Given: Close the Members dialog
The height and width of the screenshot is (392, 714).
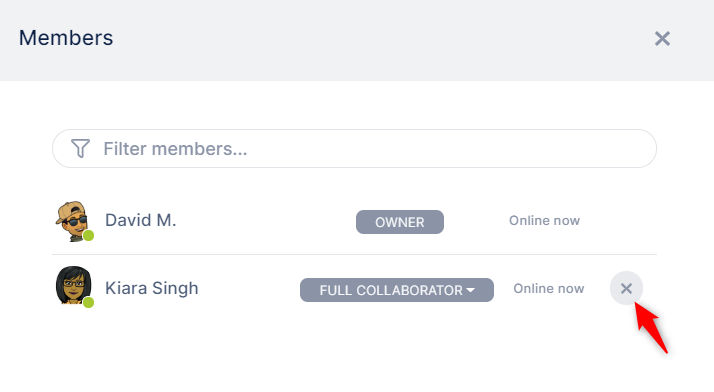Looking at the screenshot, I should 662,39.
